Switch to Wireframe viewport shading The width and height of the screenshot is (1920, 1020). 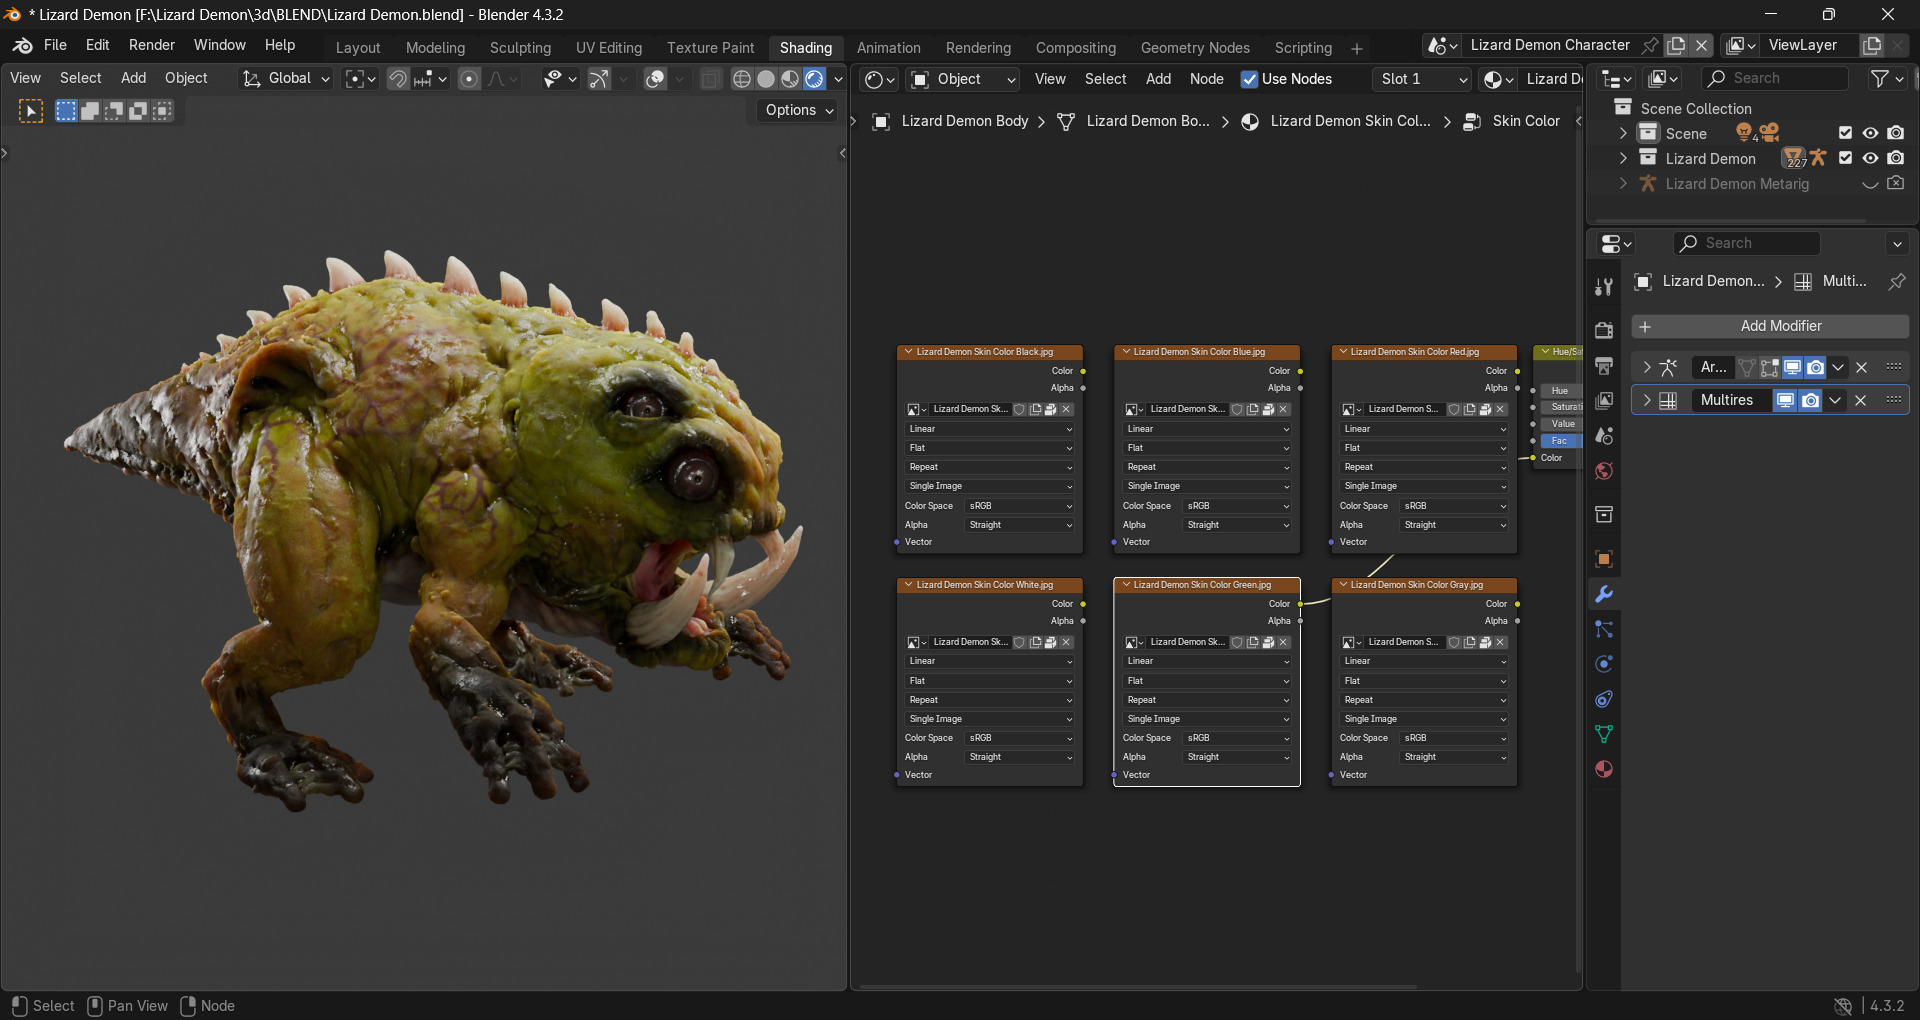click(742, 79)
